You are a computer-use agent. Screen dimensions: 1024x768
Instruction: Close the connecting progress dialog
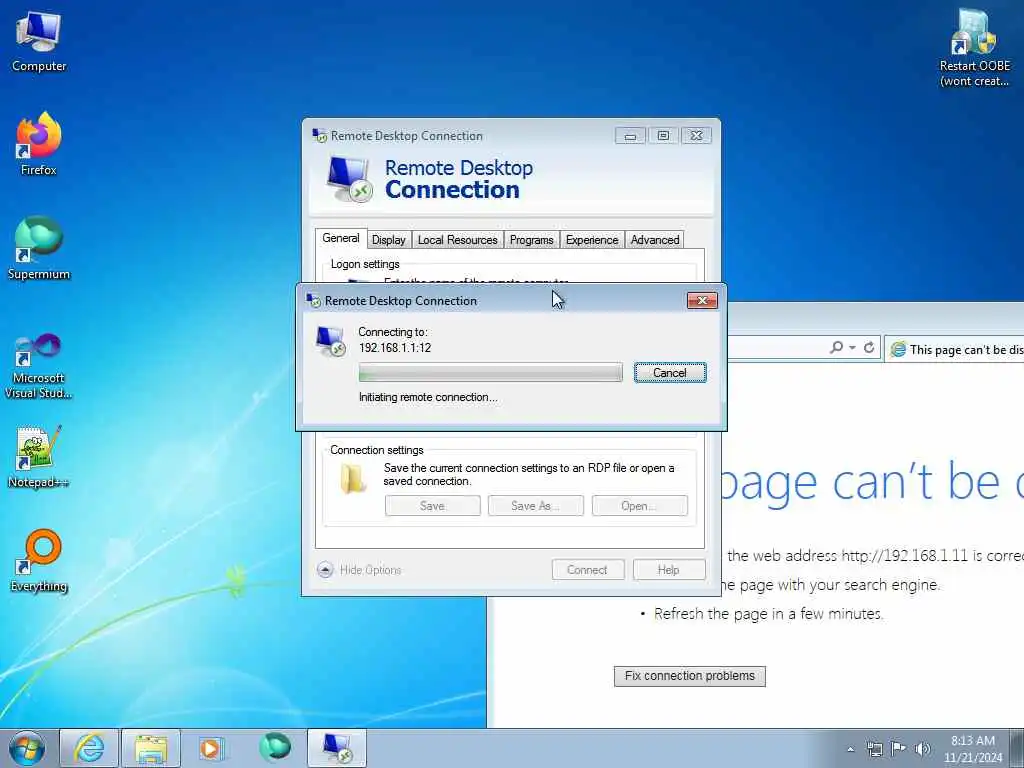click(x=702, y=300)
